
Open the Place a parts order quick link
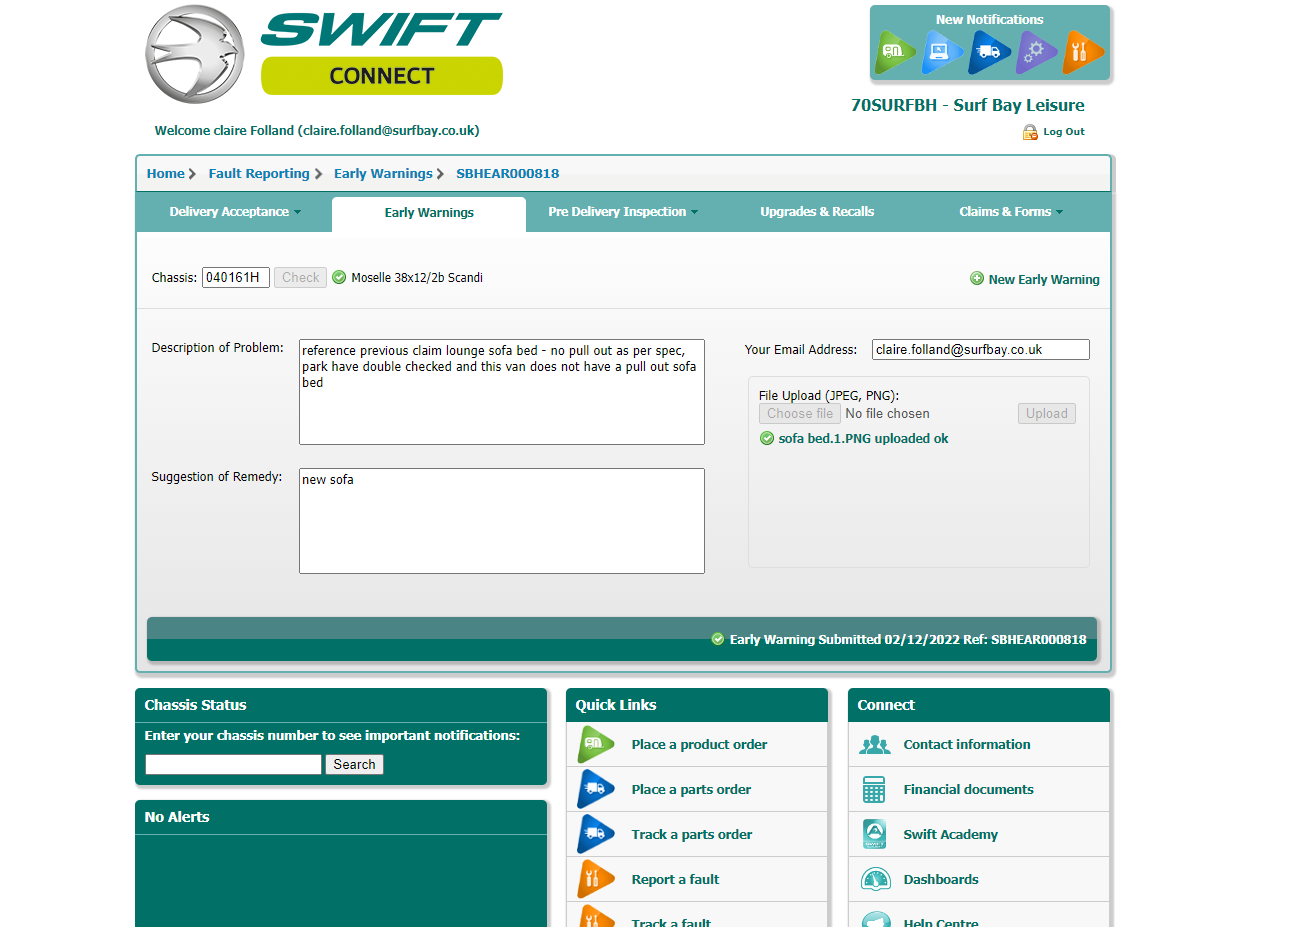[691, 789]
